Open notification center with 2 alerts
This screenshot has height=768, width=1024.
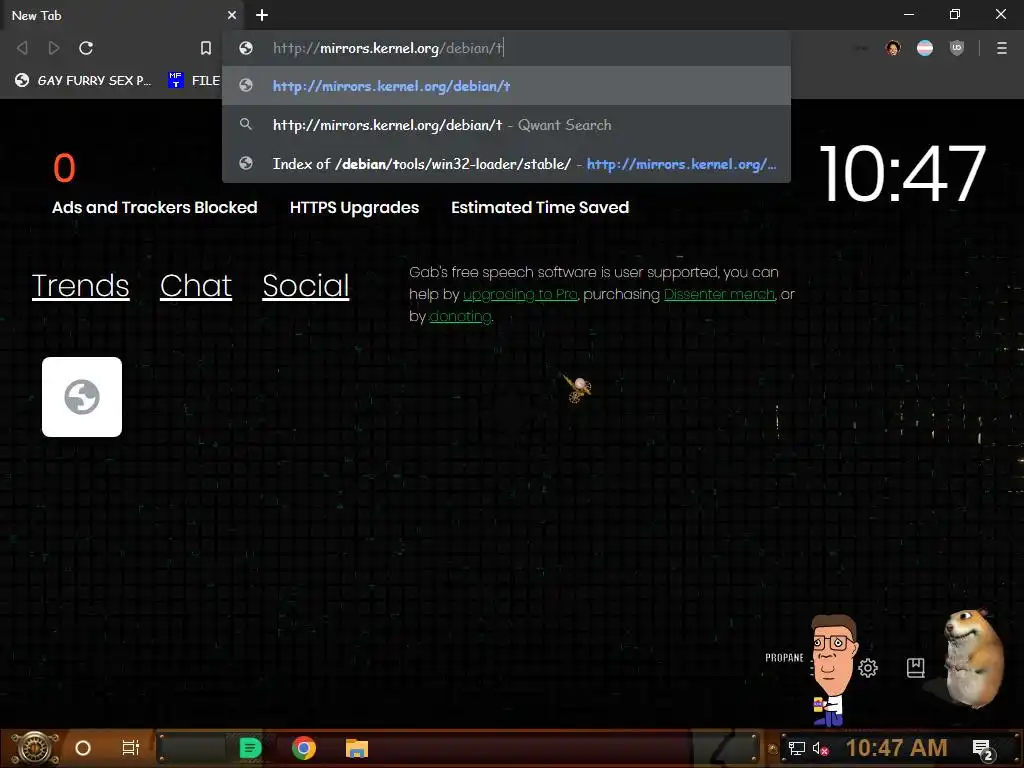coord(983,750)
